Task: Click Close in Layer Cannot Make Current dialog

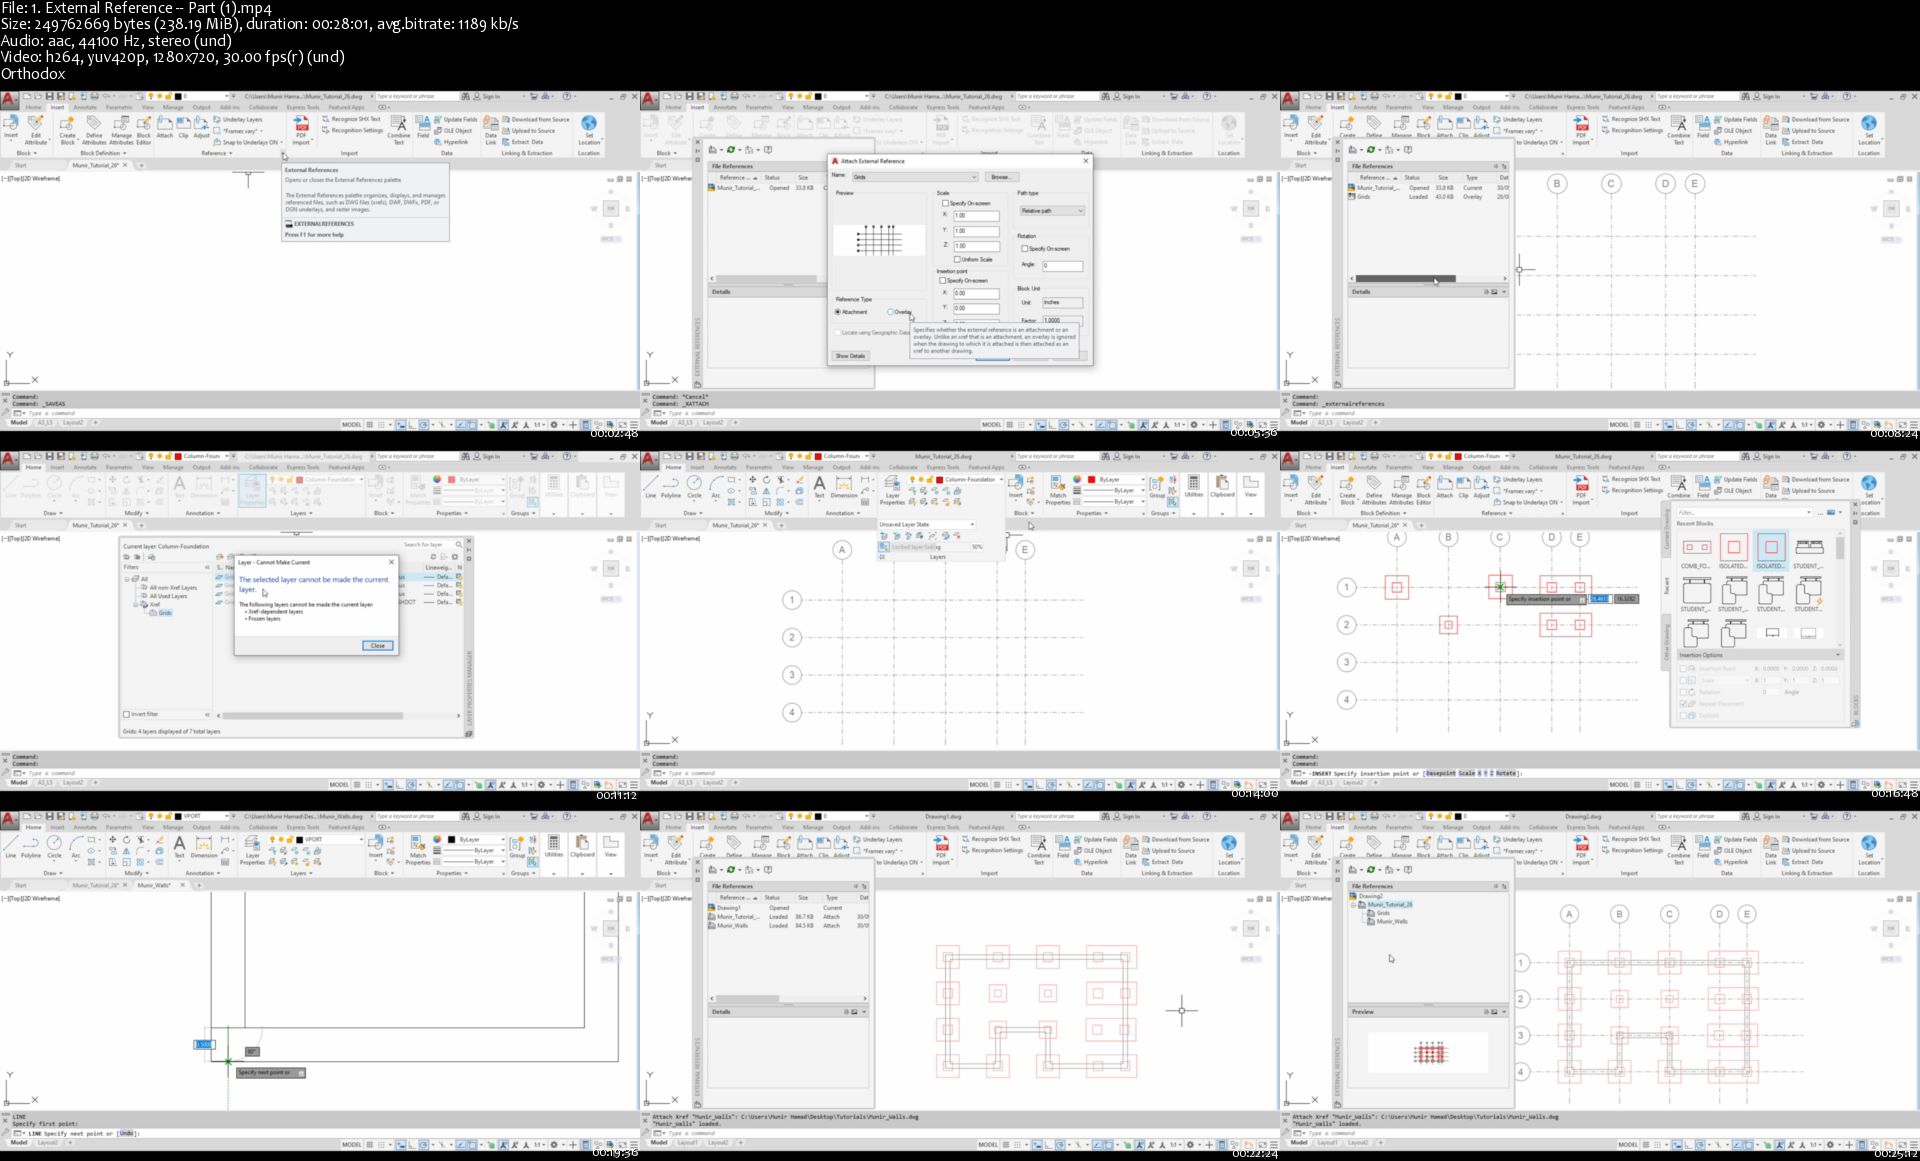Action: coord(378,646)
